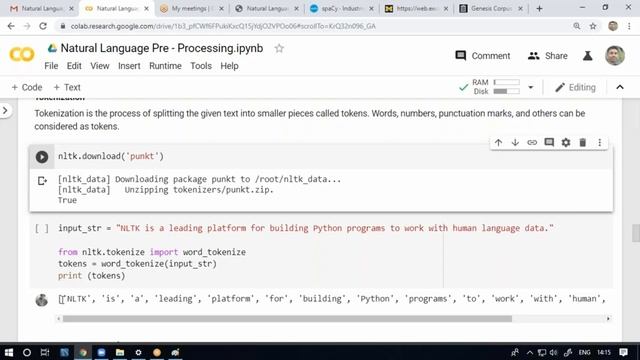The width and height of the screenshot is (640, 360).
Task: Reload the page in browser
Action: pyautogui.click(x=43, y=26)
